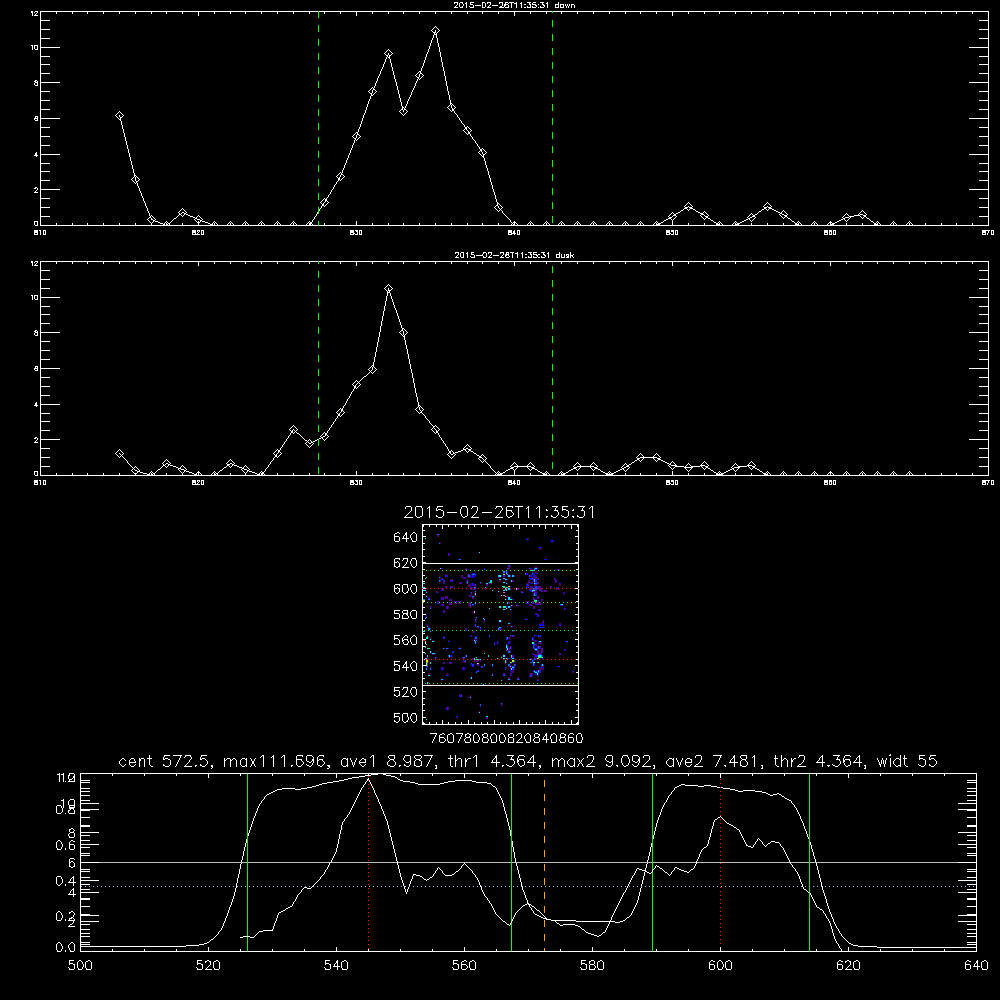Click the green vertical line near 590 in bottom plot
1000x1000 pixels.
point(652,862)
